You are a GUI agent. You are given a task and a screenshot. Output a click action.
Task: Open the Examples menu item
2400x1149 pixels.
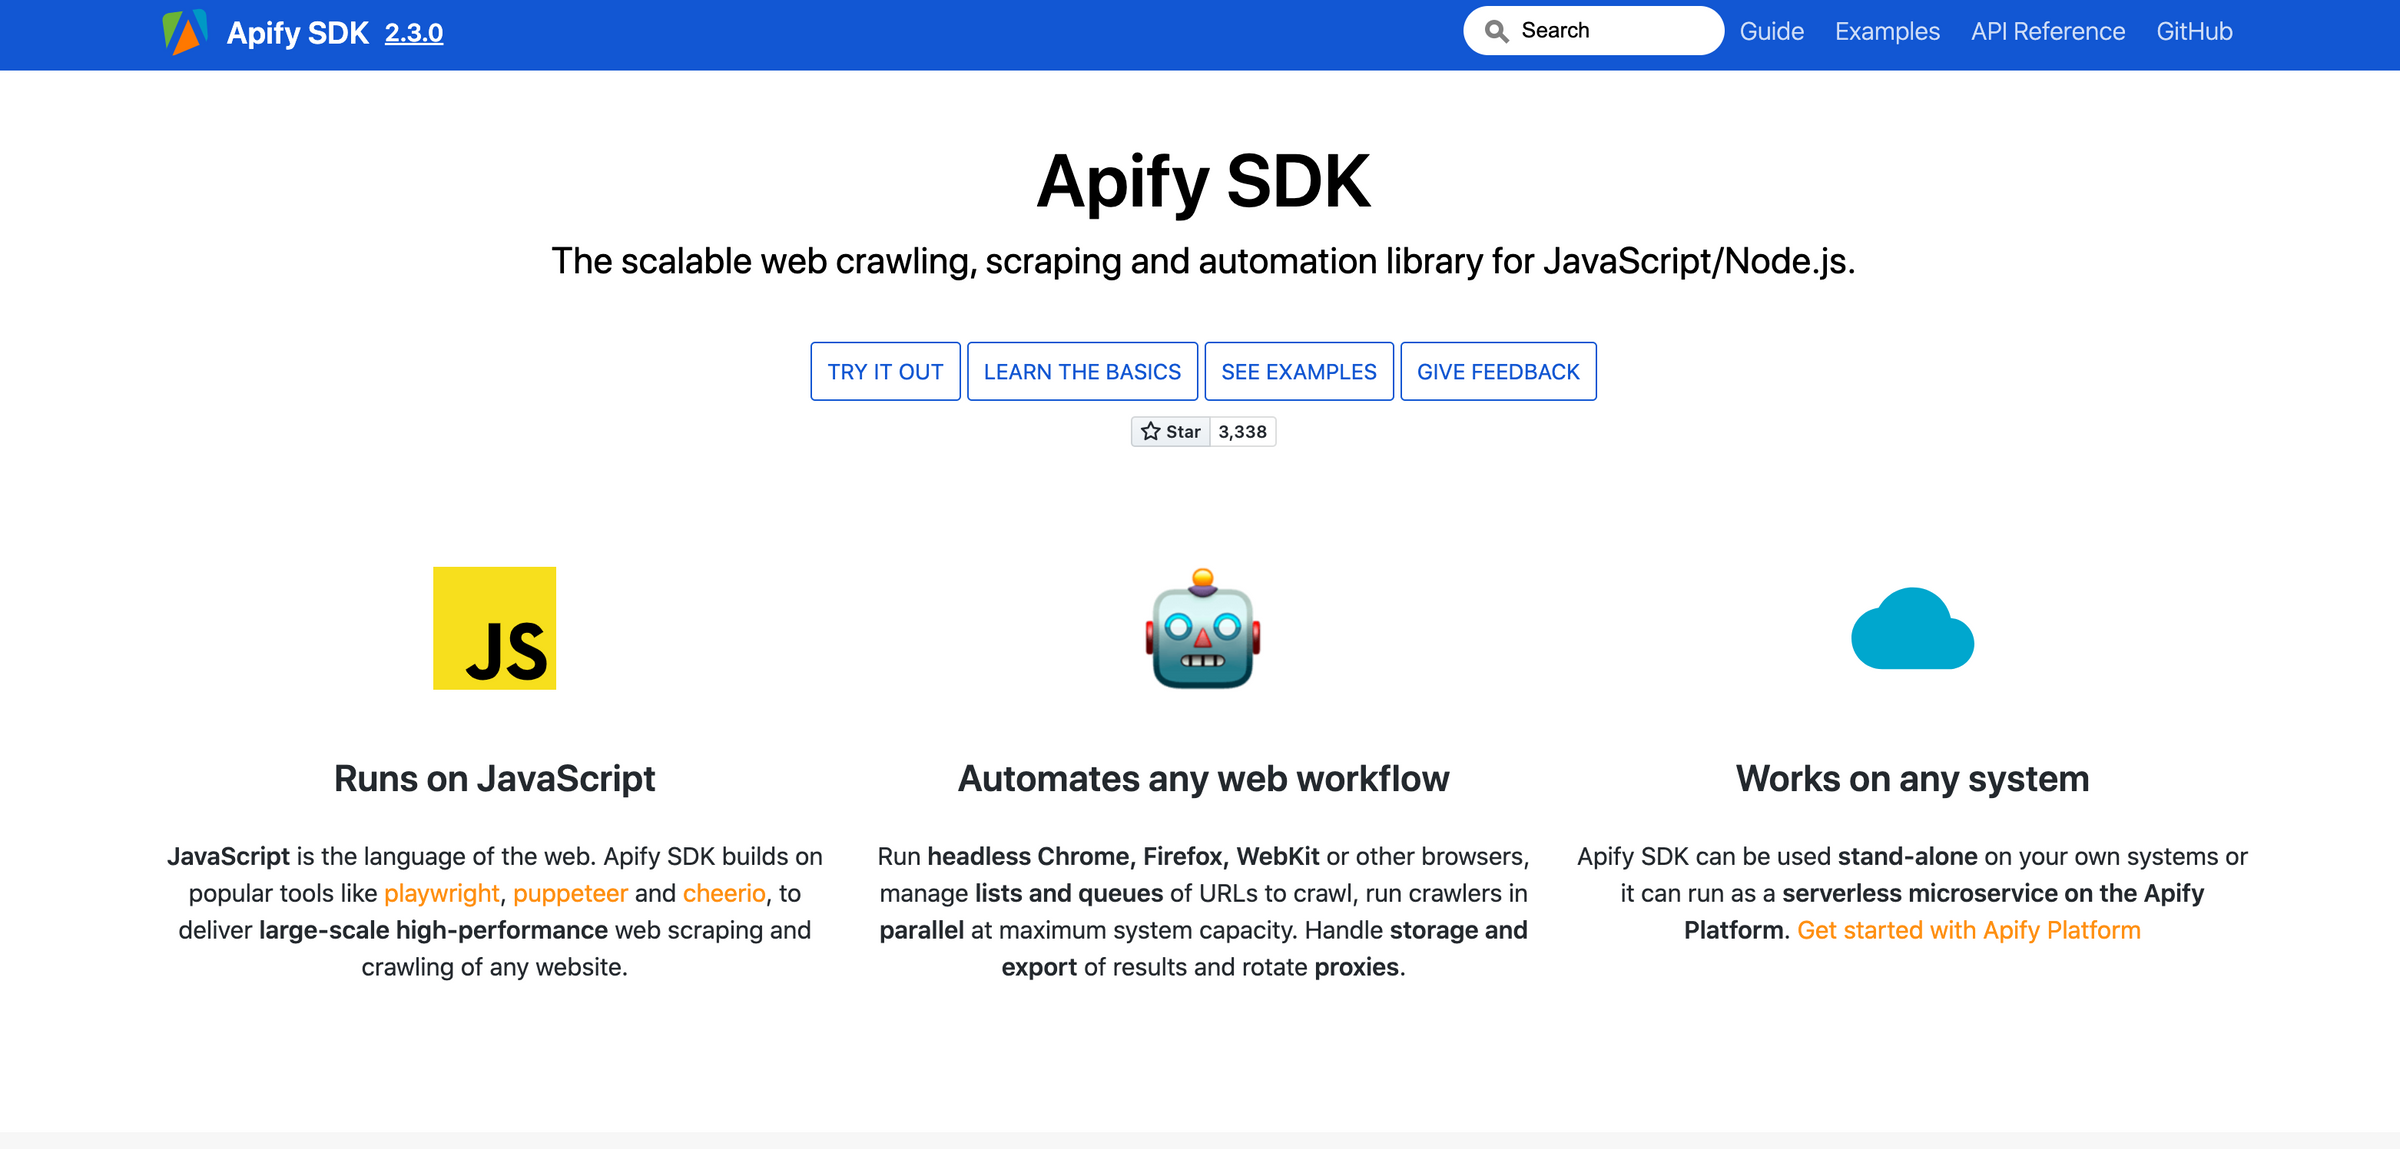(x=1886, y=31)
